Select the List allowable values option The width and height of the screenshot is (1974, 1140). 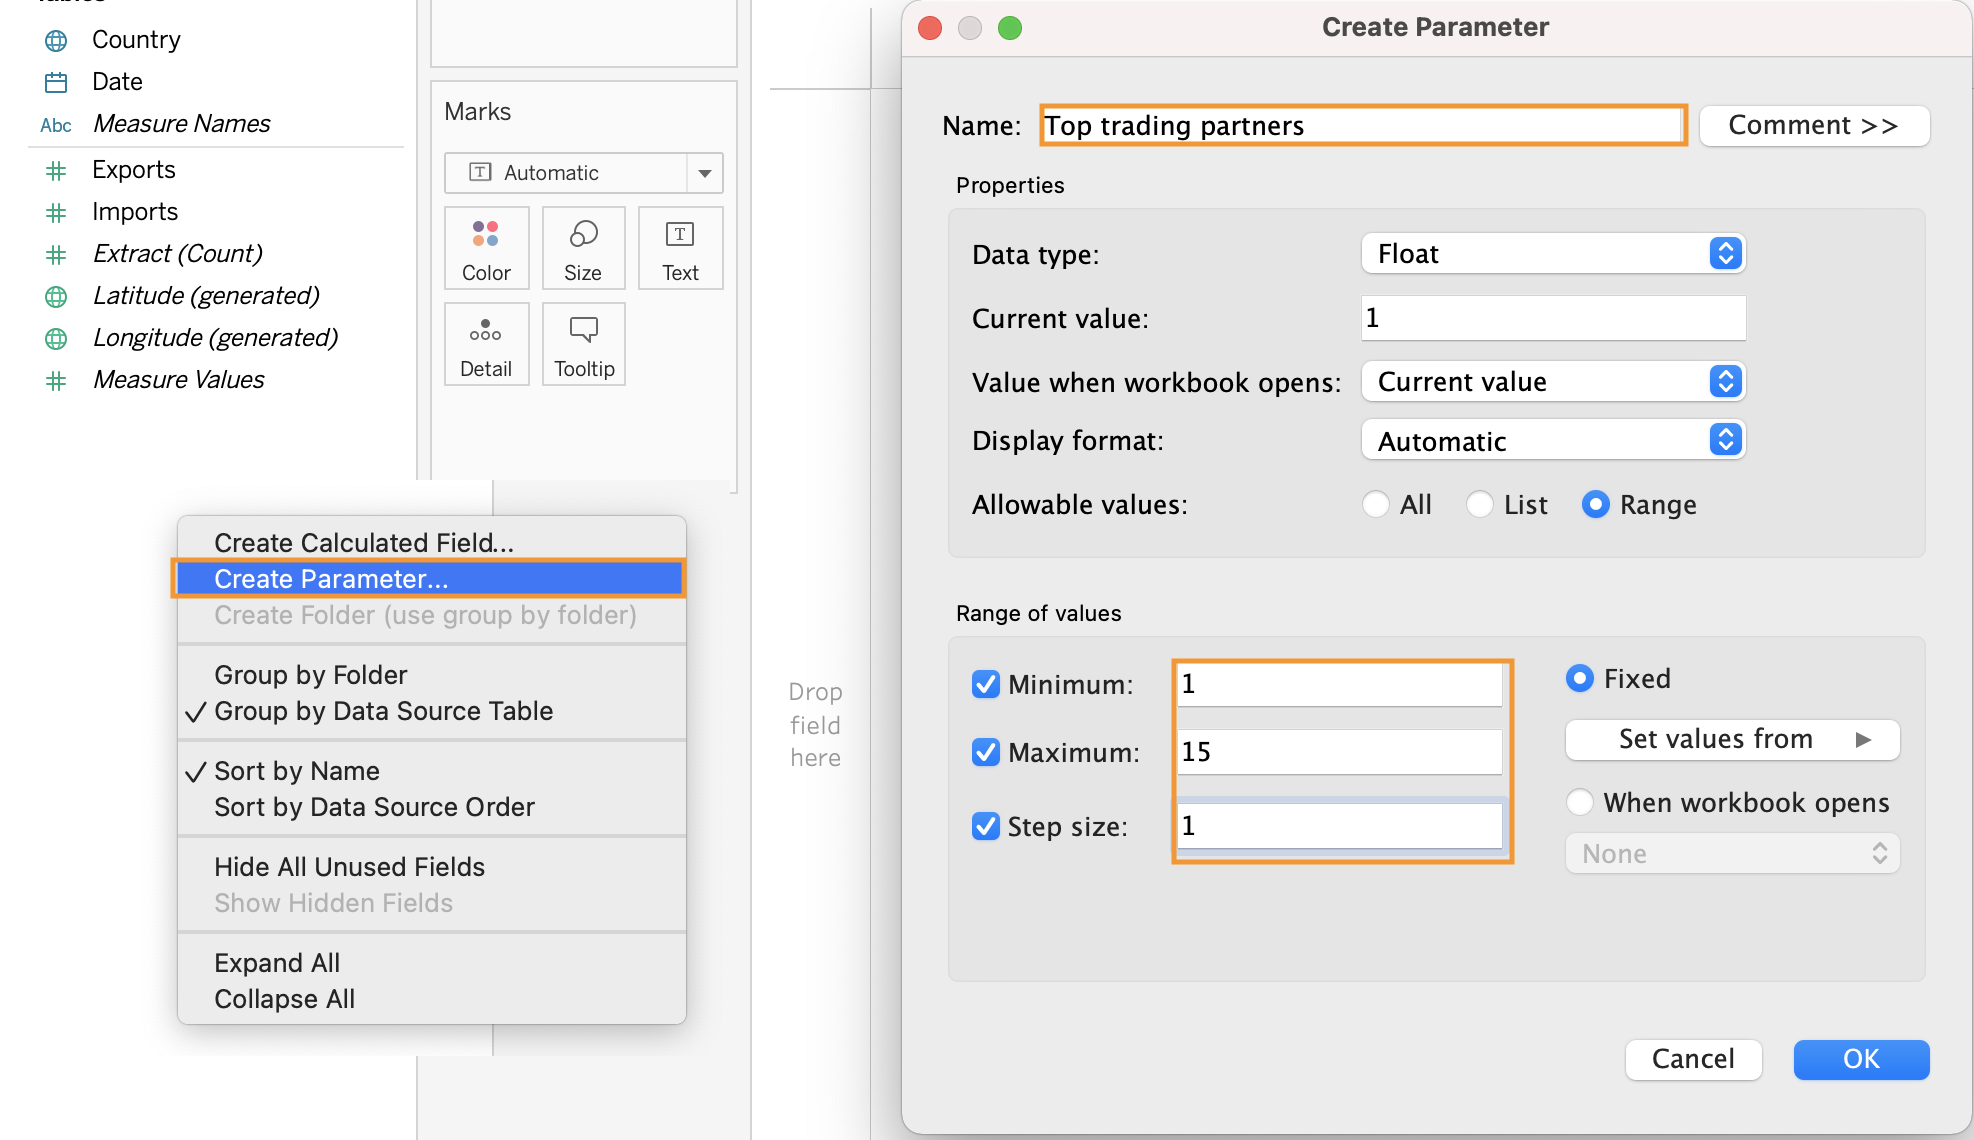point(1480,504)
